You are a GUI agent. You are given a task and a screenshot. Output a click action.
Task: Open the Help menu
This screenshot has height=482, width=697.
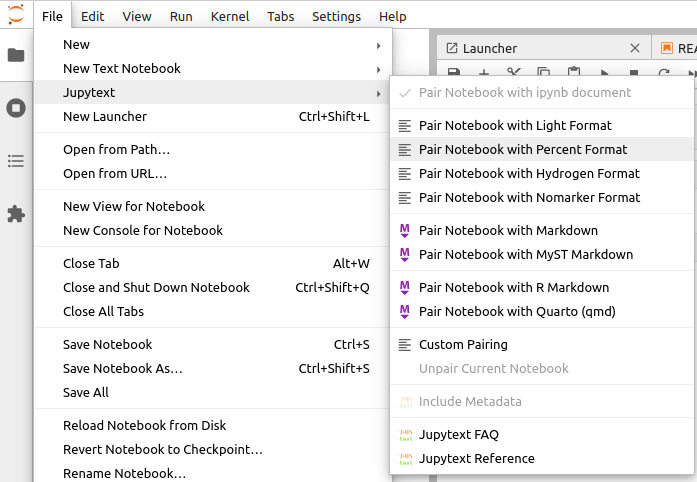tap(393, 16)
